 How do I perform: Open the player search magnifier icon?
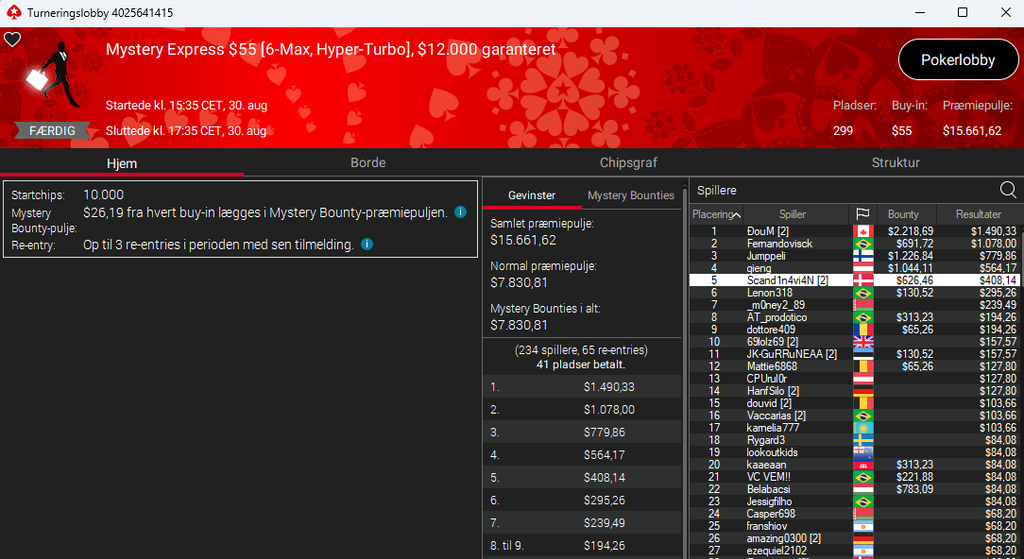pos(1008,190)
